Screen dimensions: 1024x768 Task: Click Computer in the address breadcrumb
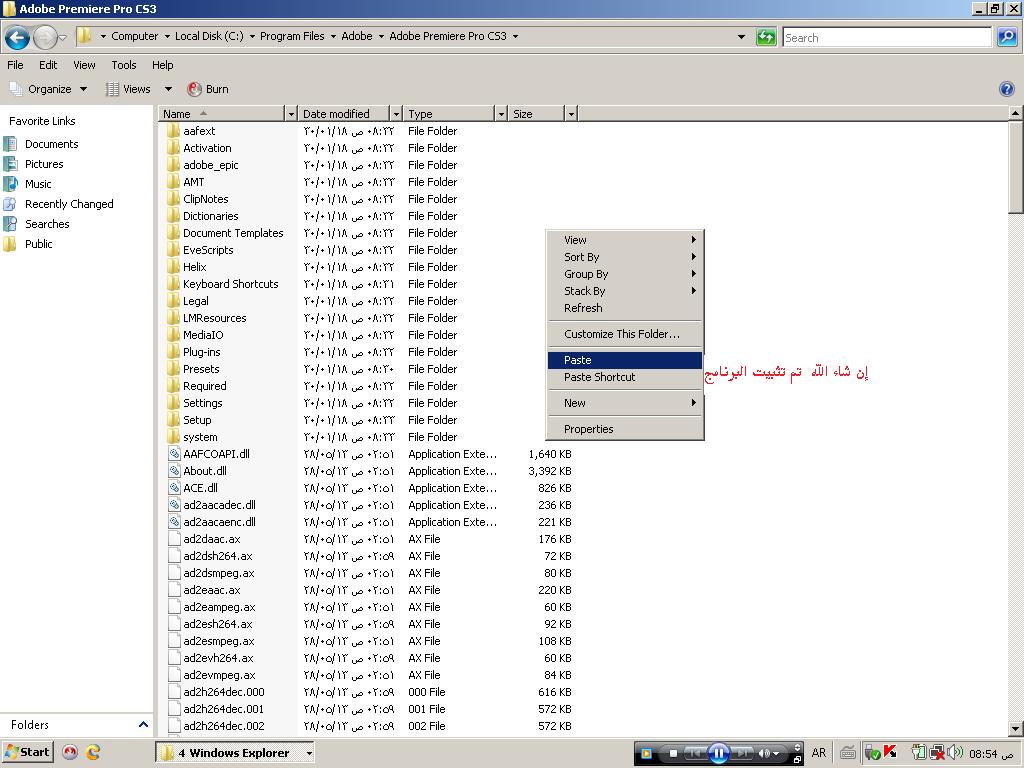pyautogui.click(x=135, y=37)
